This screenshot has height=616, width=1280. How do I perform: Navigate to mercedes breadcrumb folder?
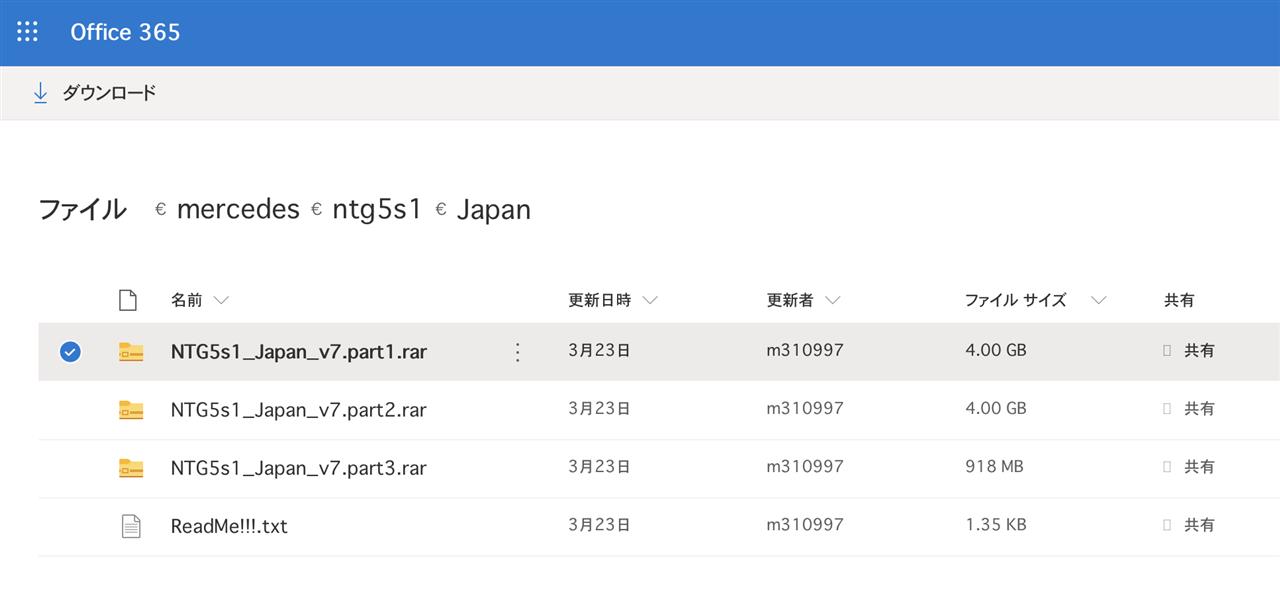point(238,209)
